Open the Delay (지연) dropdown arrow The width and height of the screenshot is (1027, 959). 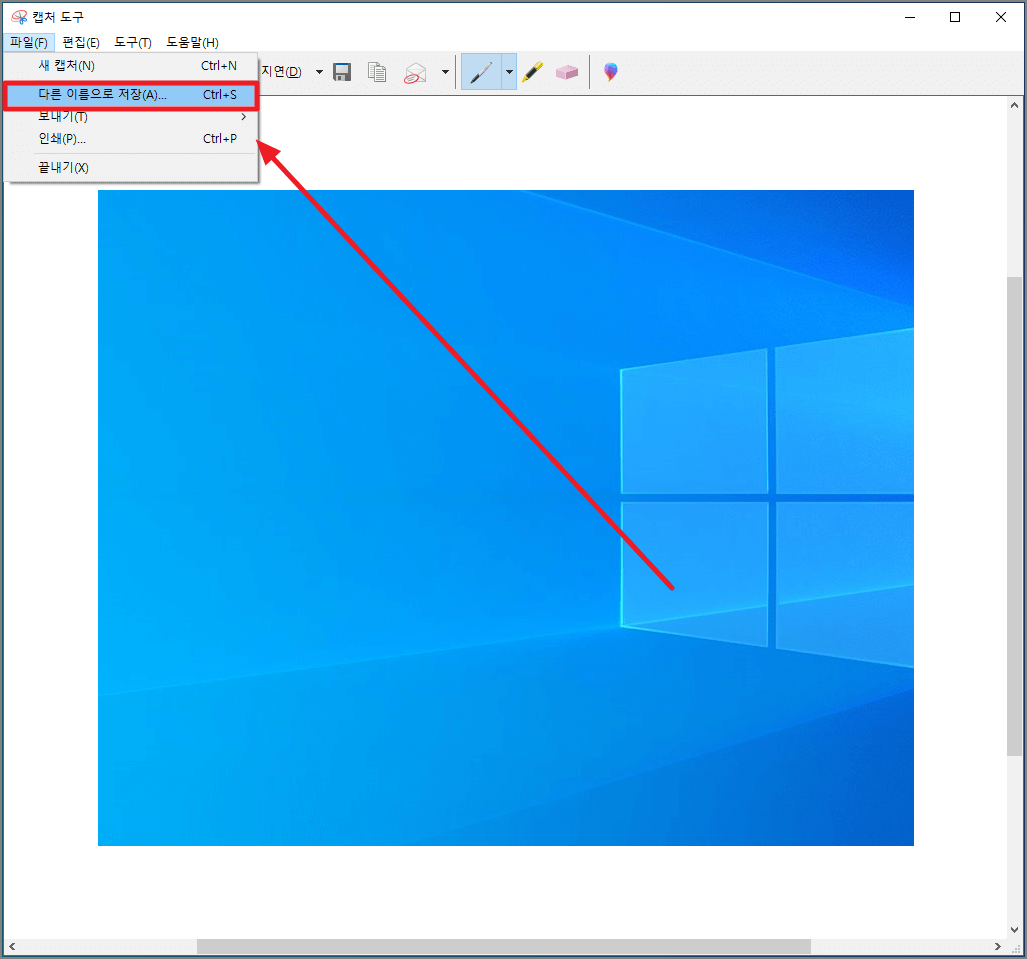(x=320, y=72)
